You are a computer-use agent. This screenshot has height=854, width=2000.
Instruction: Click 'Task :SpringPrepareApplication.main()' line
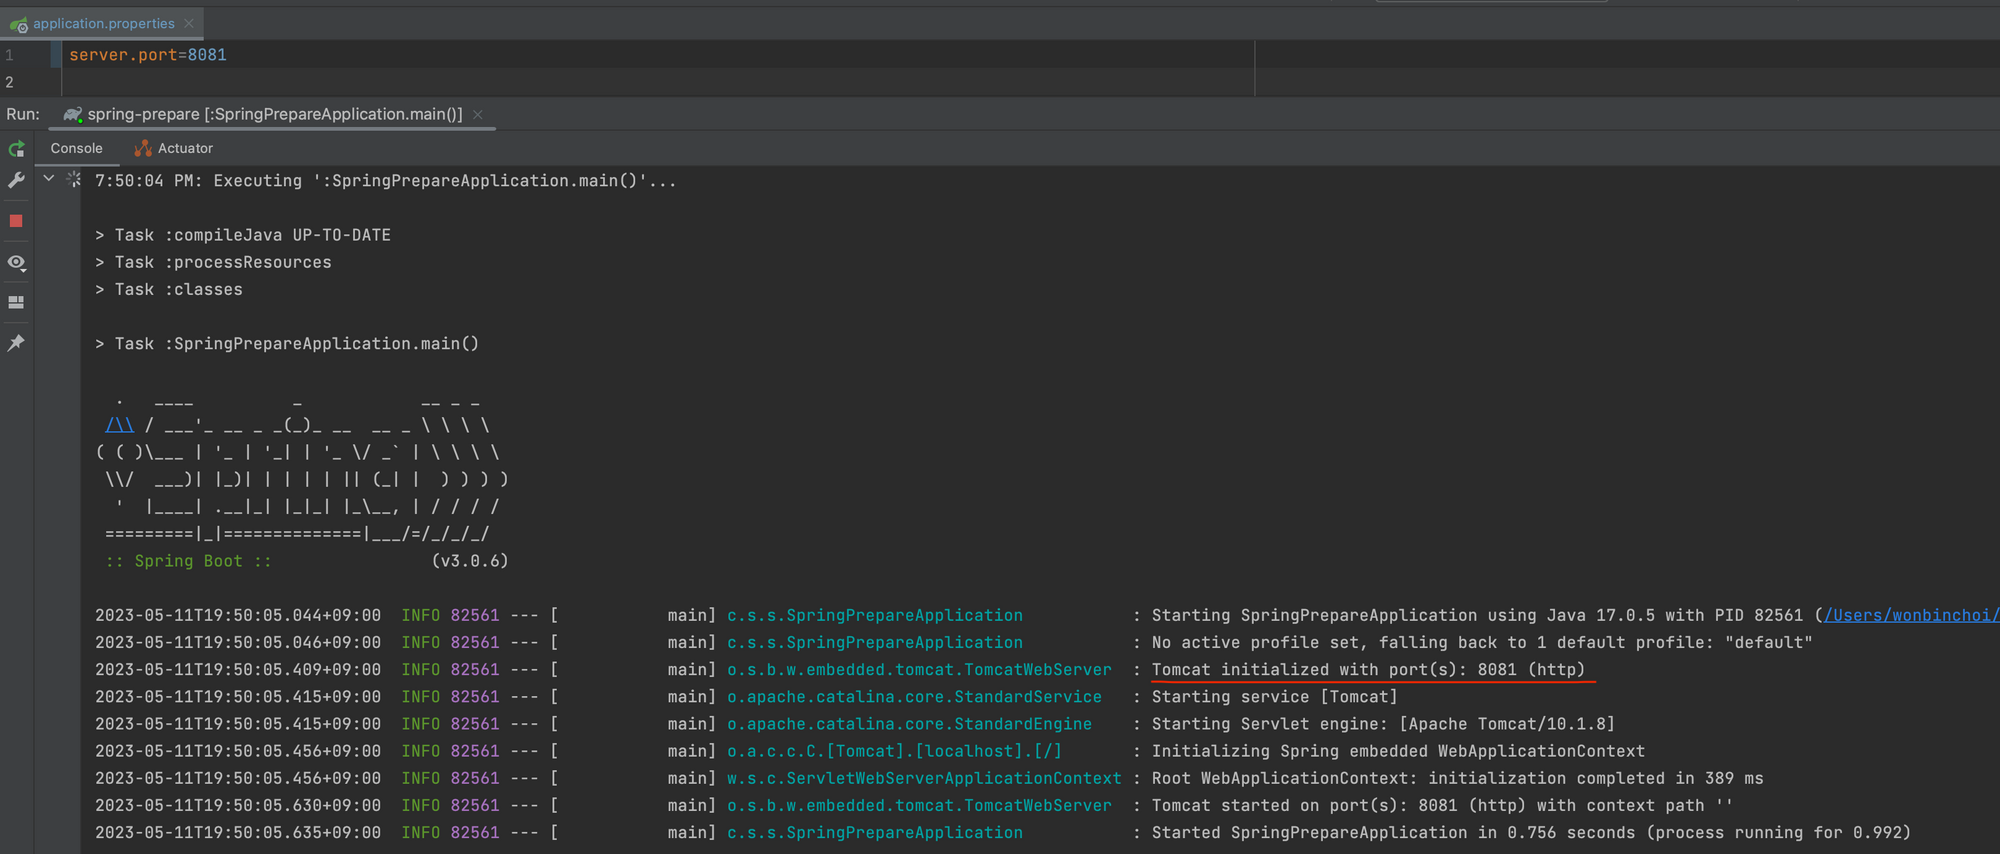pos(287,343)
